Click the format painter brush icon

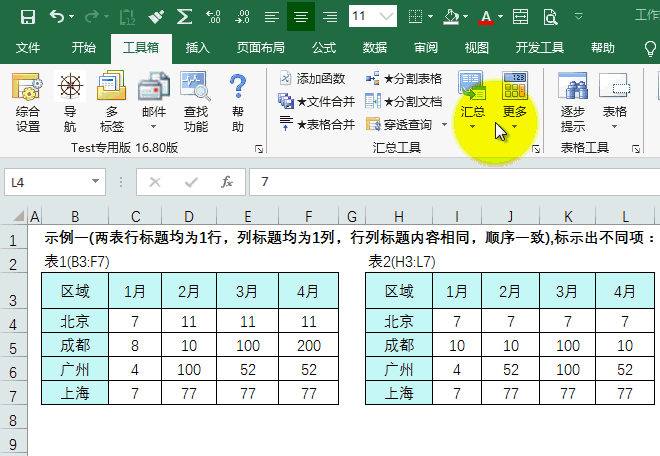coord(155,16)
